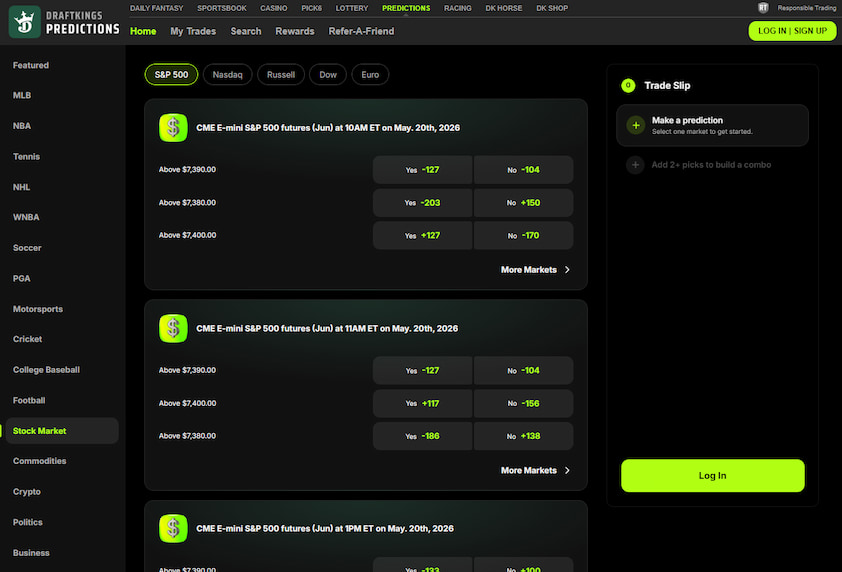This screenshot has height=572, width=842.
Task: Click the plus icon beside Add 2+ picks
Action: pyautogui.click(x=635, y=165)
